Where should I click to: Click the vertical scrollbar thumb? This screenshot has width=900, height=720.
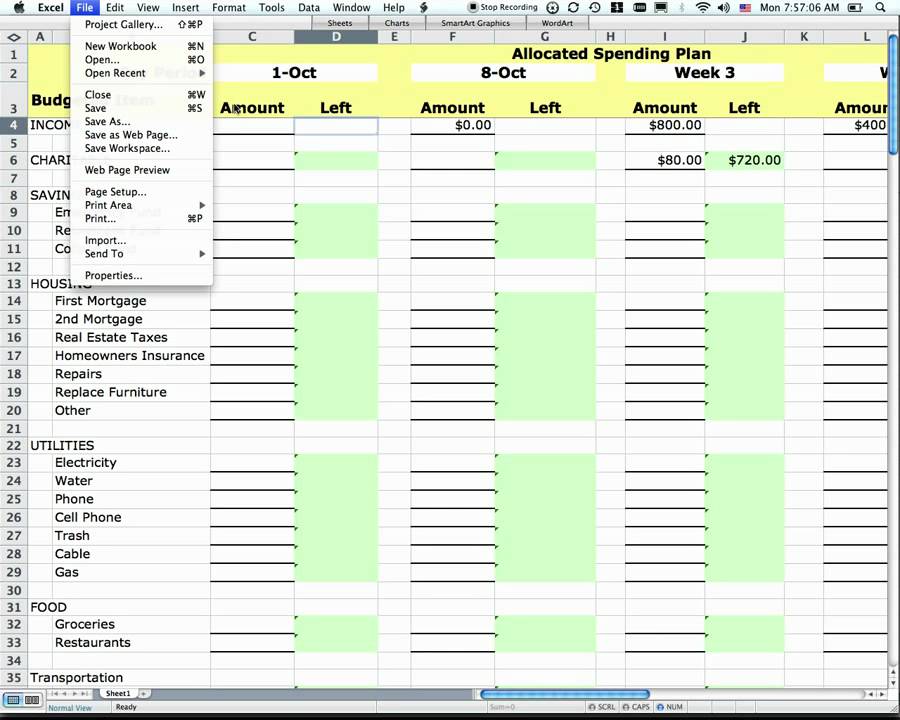(894, 93)
